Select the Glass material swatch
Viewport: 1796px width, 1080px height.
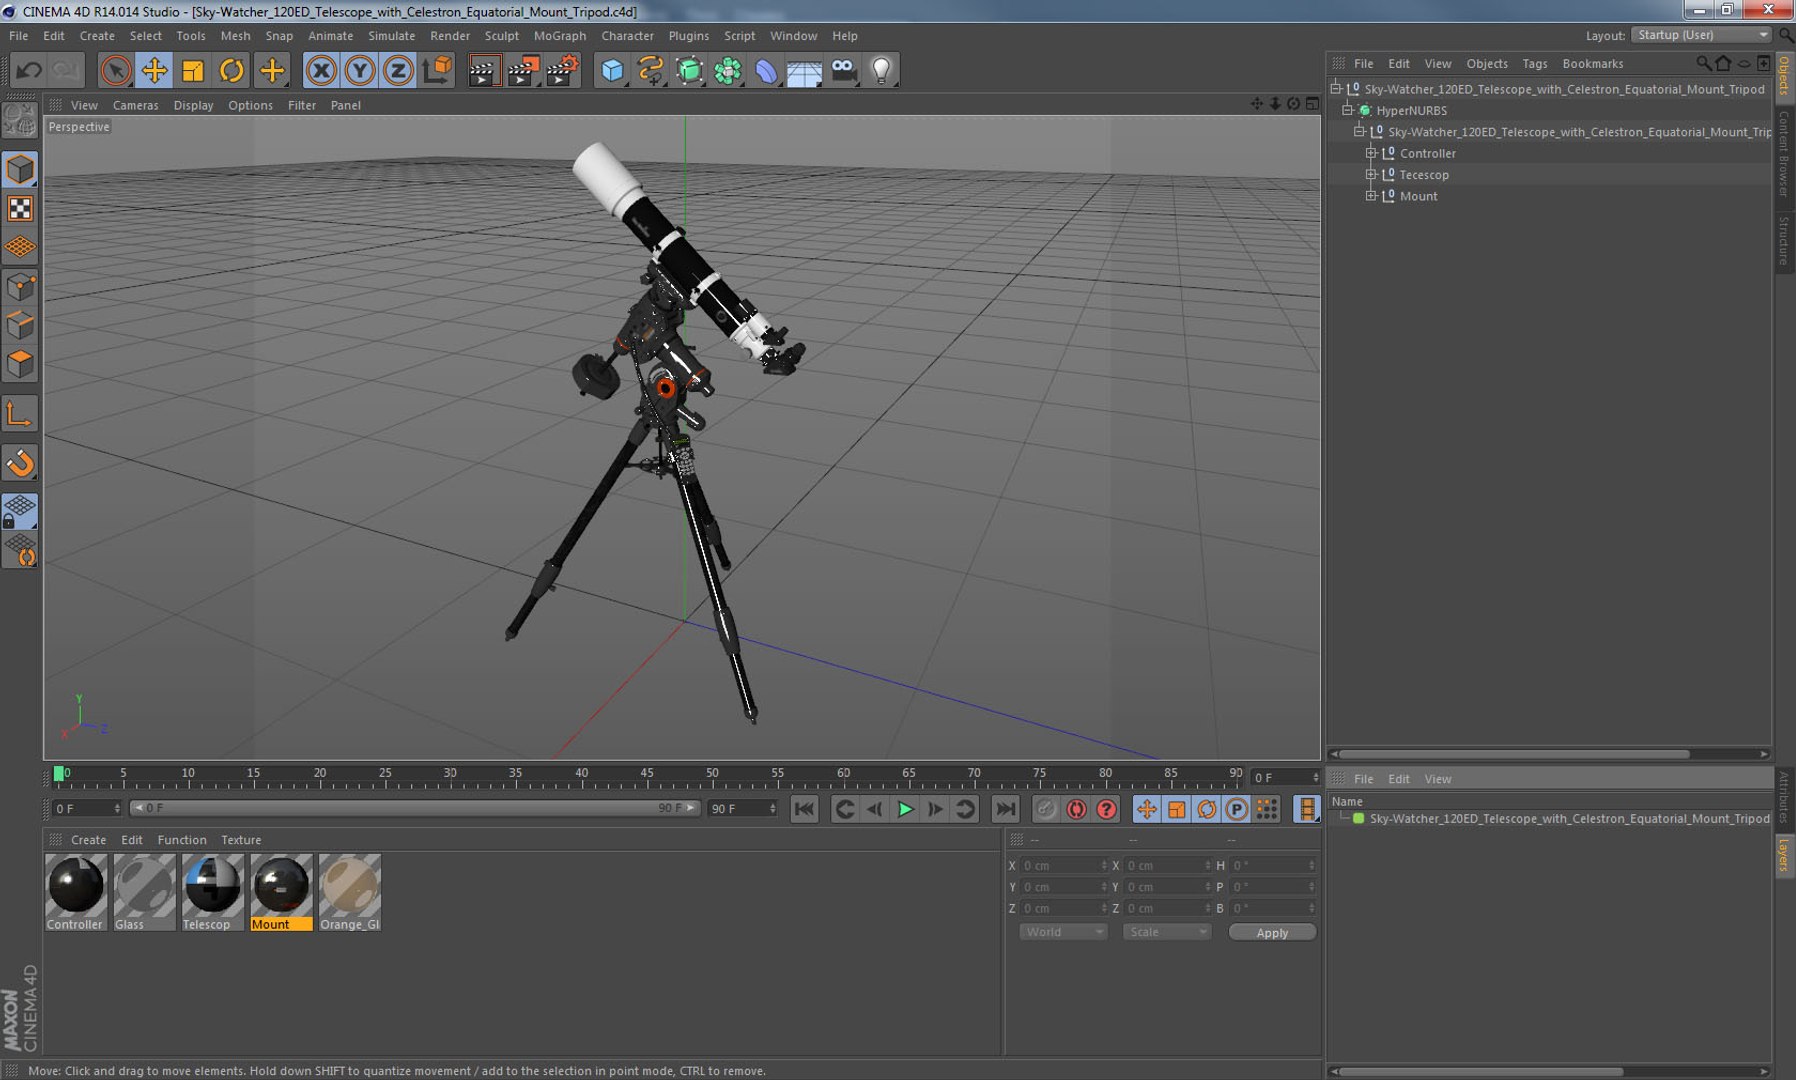coord(144,892)
